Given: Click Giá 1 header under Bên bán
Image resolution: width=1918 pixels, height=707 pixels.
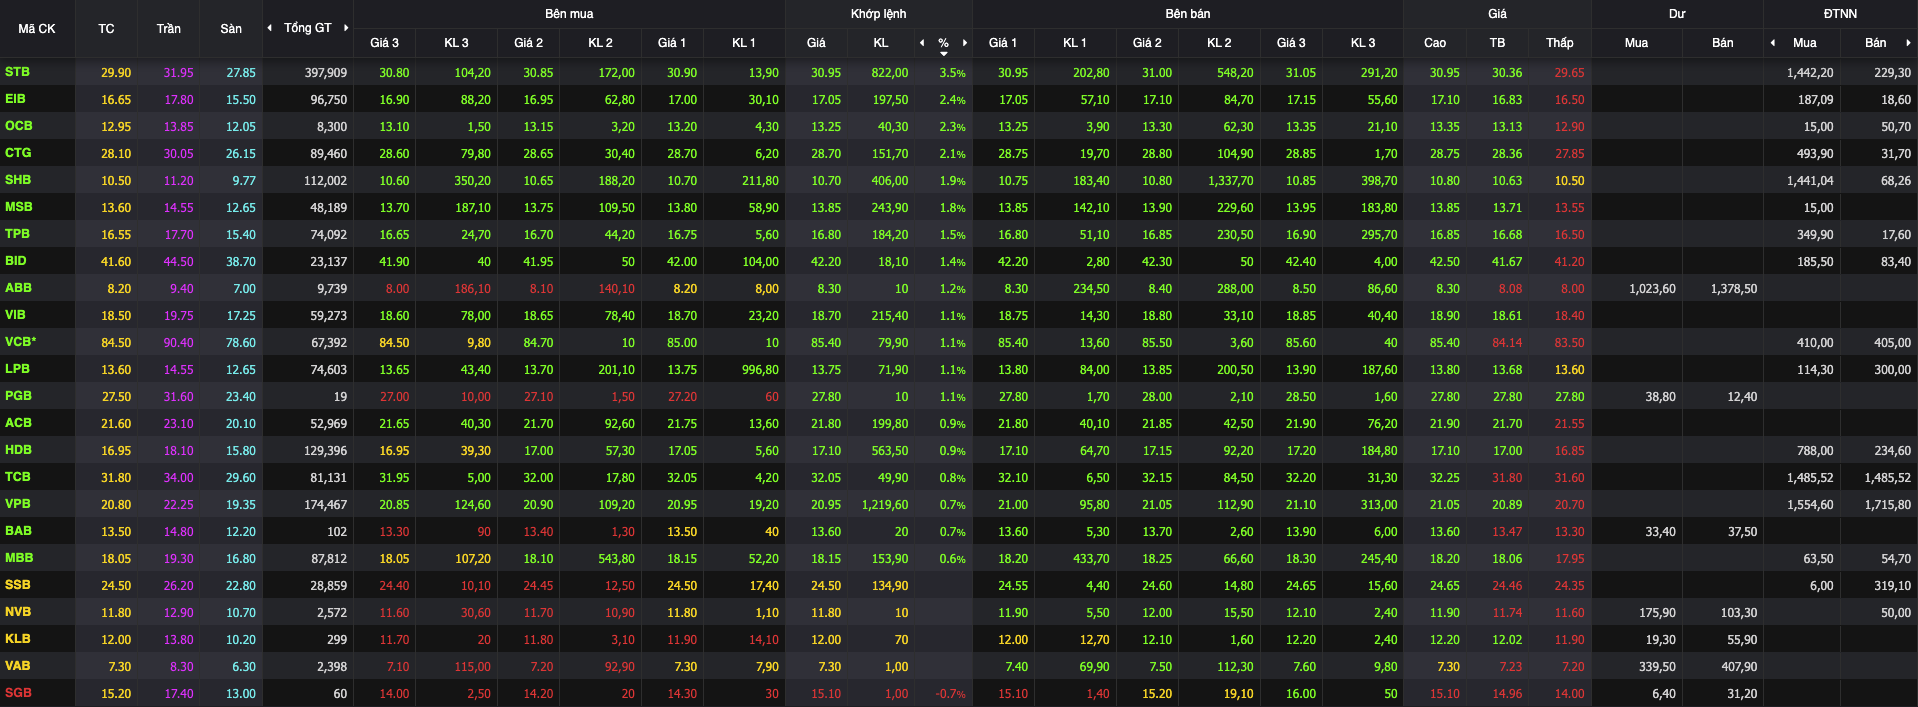Looking at the screenshot, I should [1002, 43].
